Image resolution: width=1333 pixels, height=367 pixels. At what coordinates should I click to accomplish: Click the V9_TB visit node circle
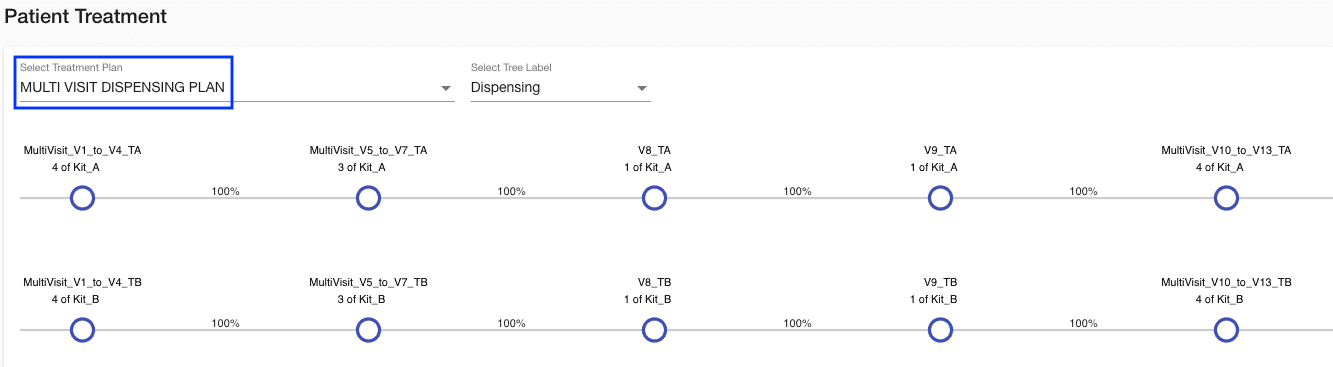[x=940, y=330]
